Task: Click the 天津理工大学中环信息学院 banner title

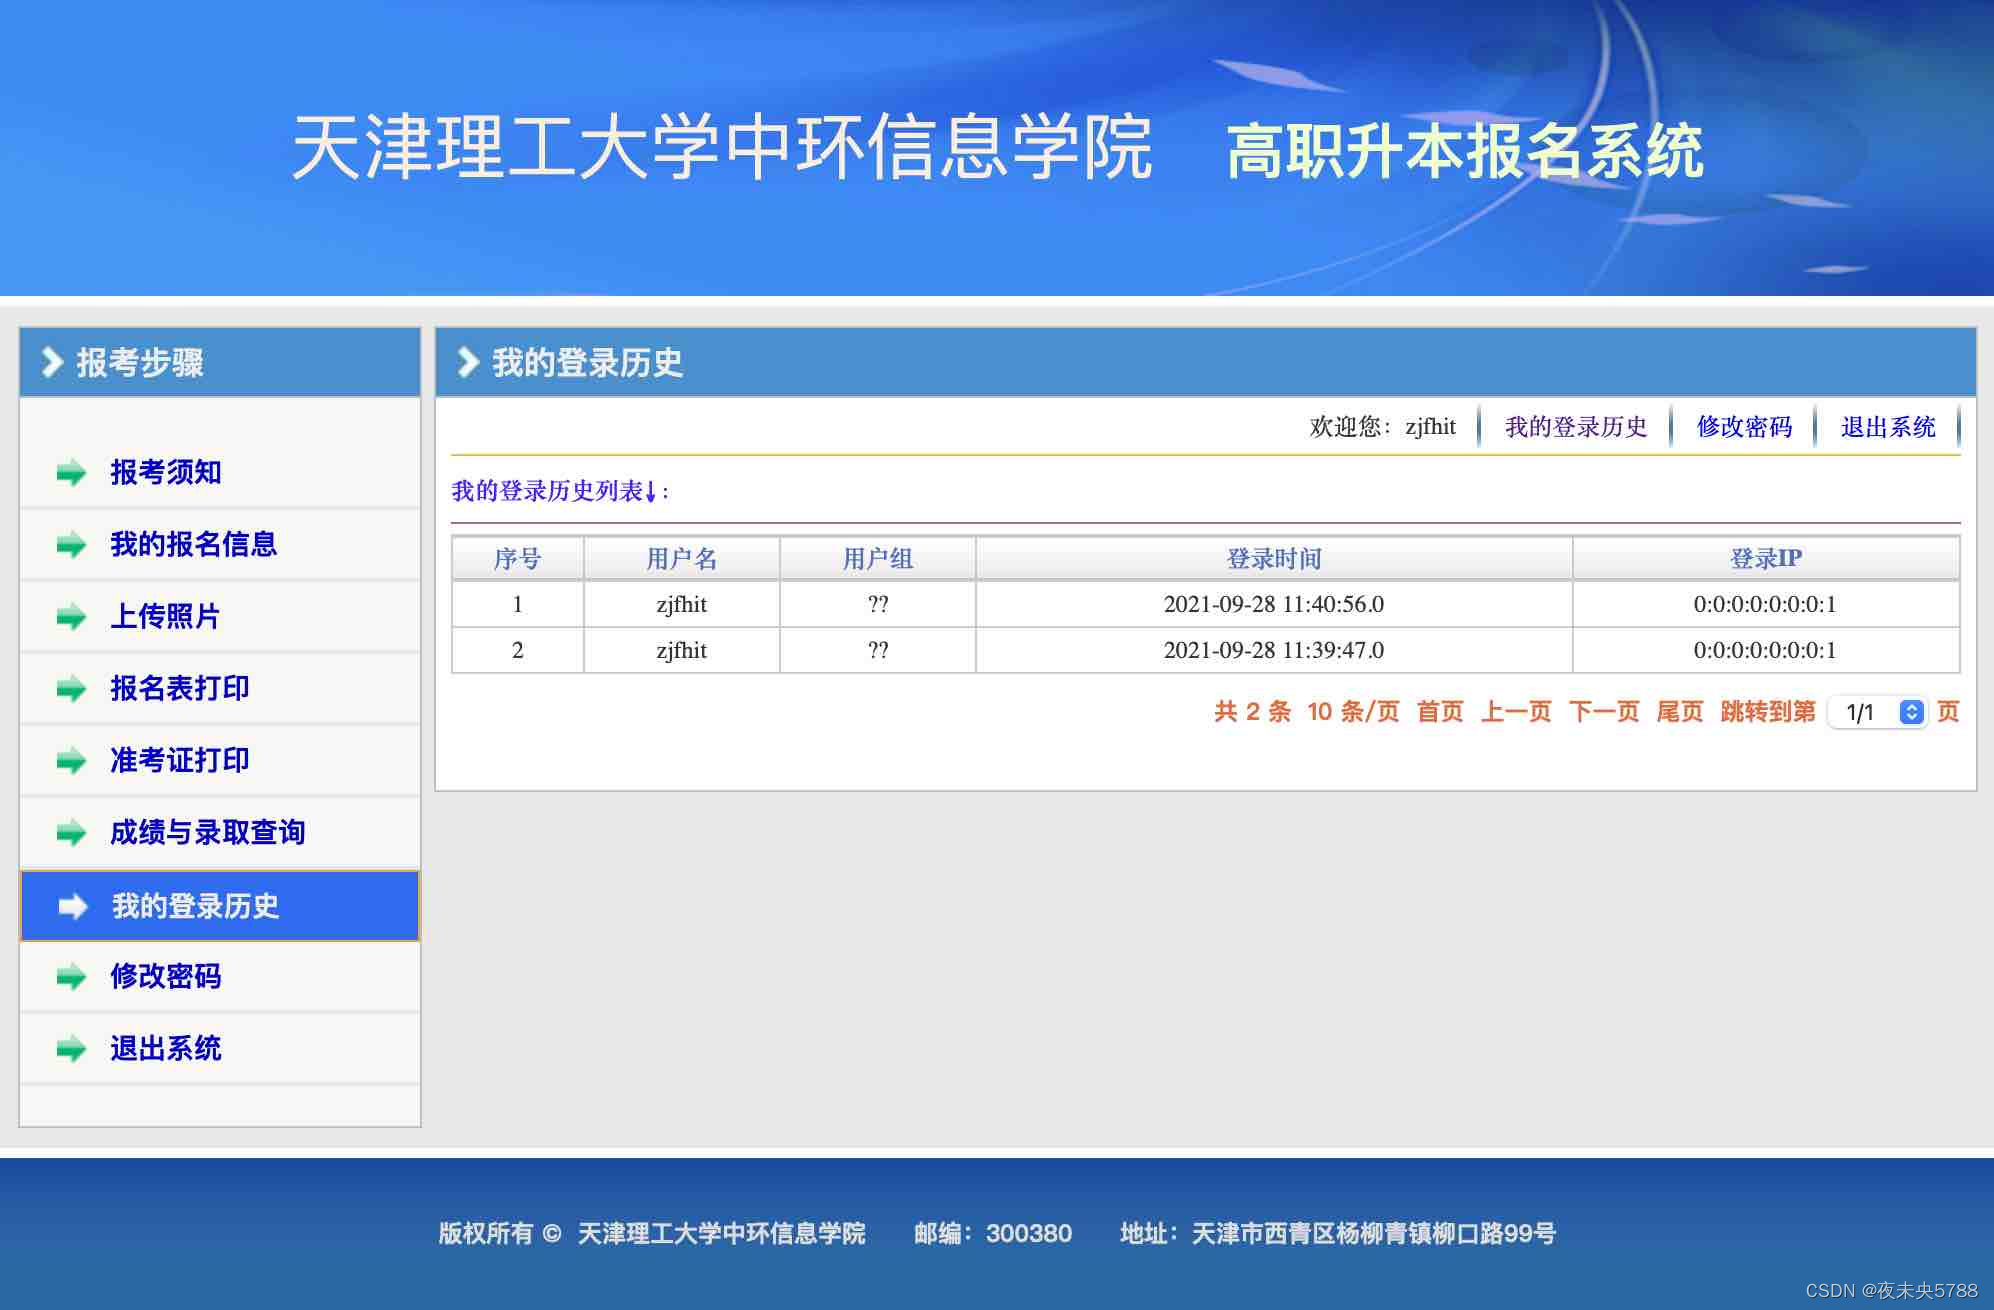Action: click(722, 147)
